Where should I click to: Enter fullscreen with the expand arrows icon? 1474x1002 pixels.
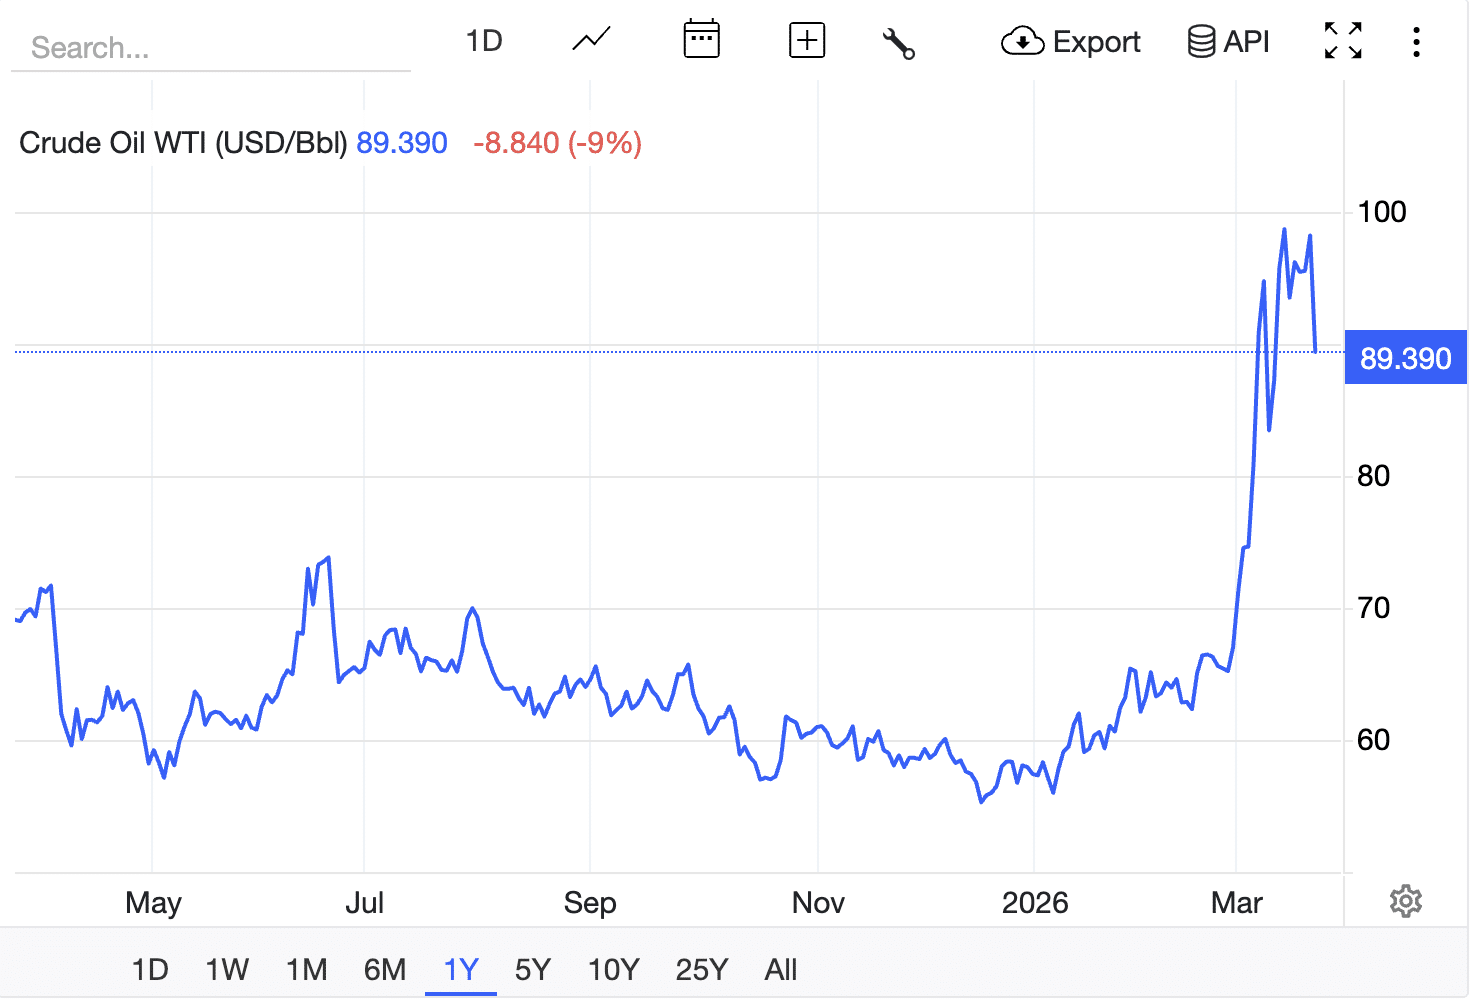1341,40
